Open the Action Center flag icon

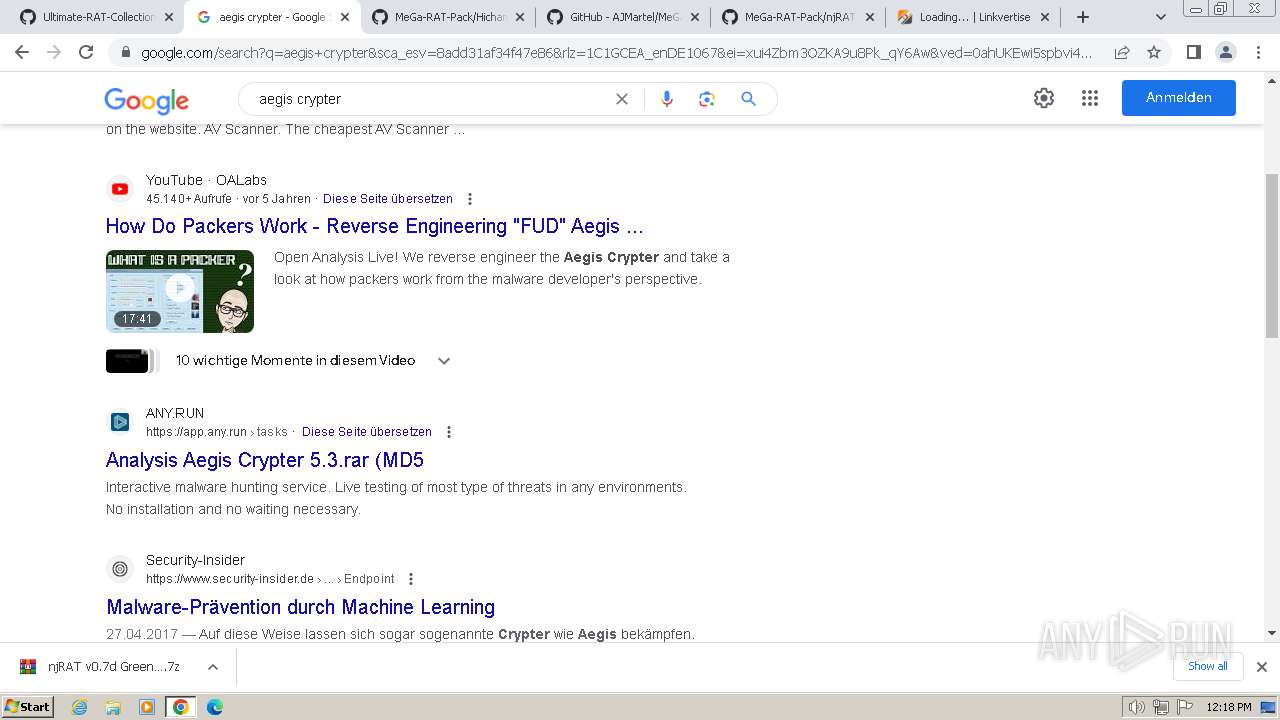pyautogui.click(x=1184, y=707)
